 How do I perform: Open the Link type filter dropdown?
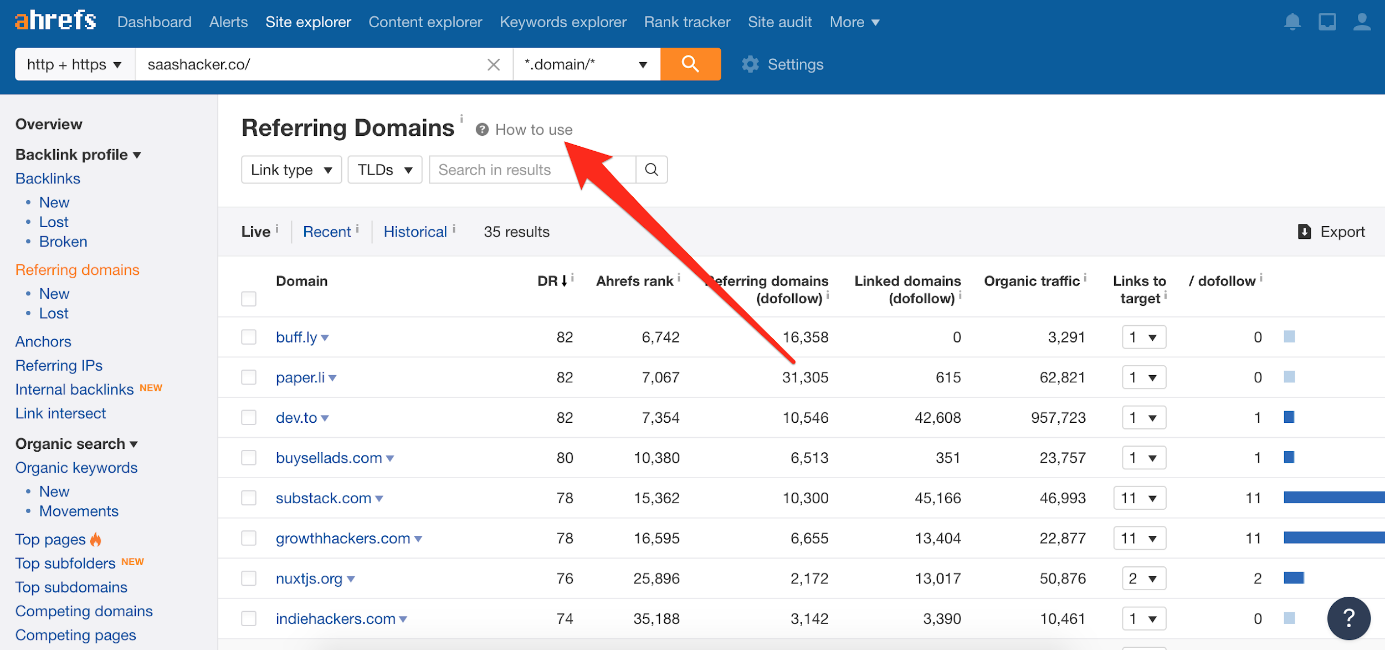point(292,170)
